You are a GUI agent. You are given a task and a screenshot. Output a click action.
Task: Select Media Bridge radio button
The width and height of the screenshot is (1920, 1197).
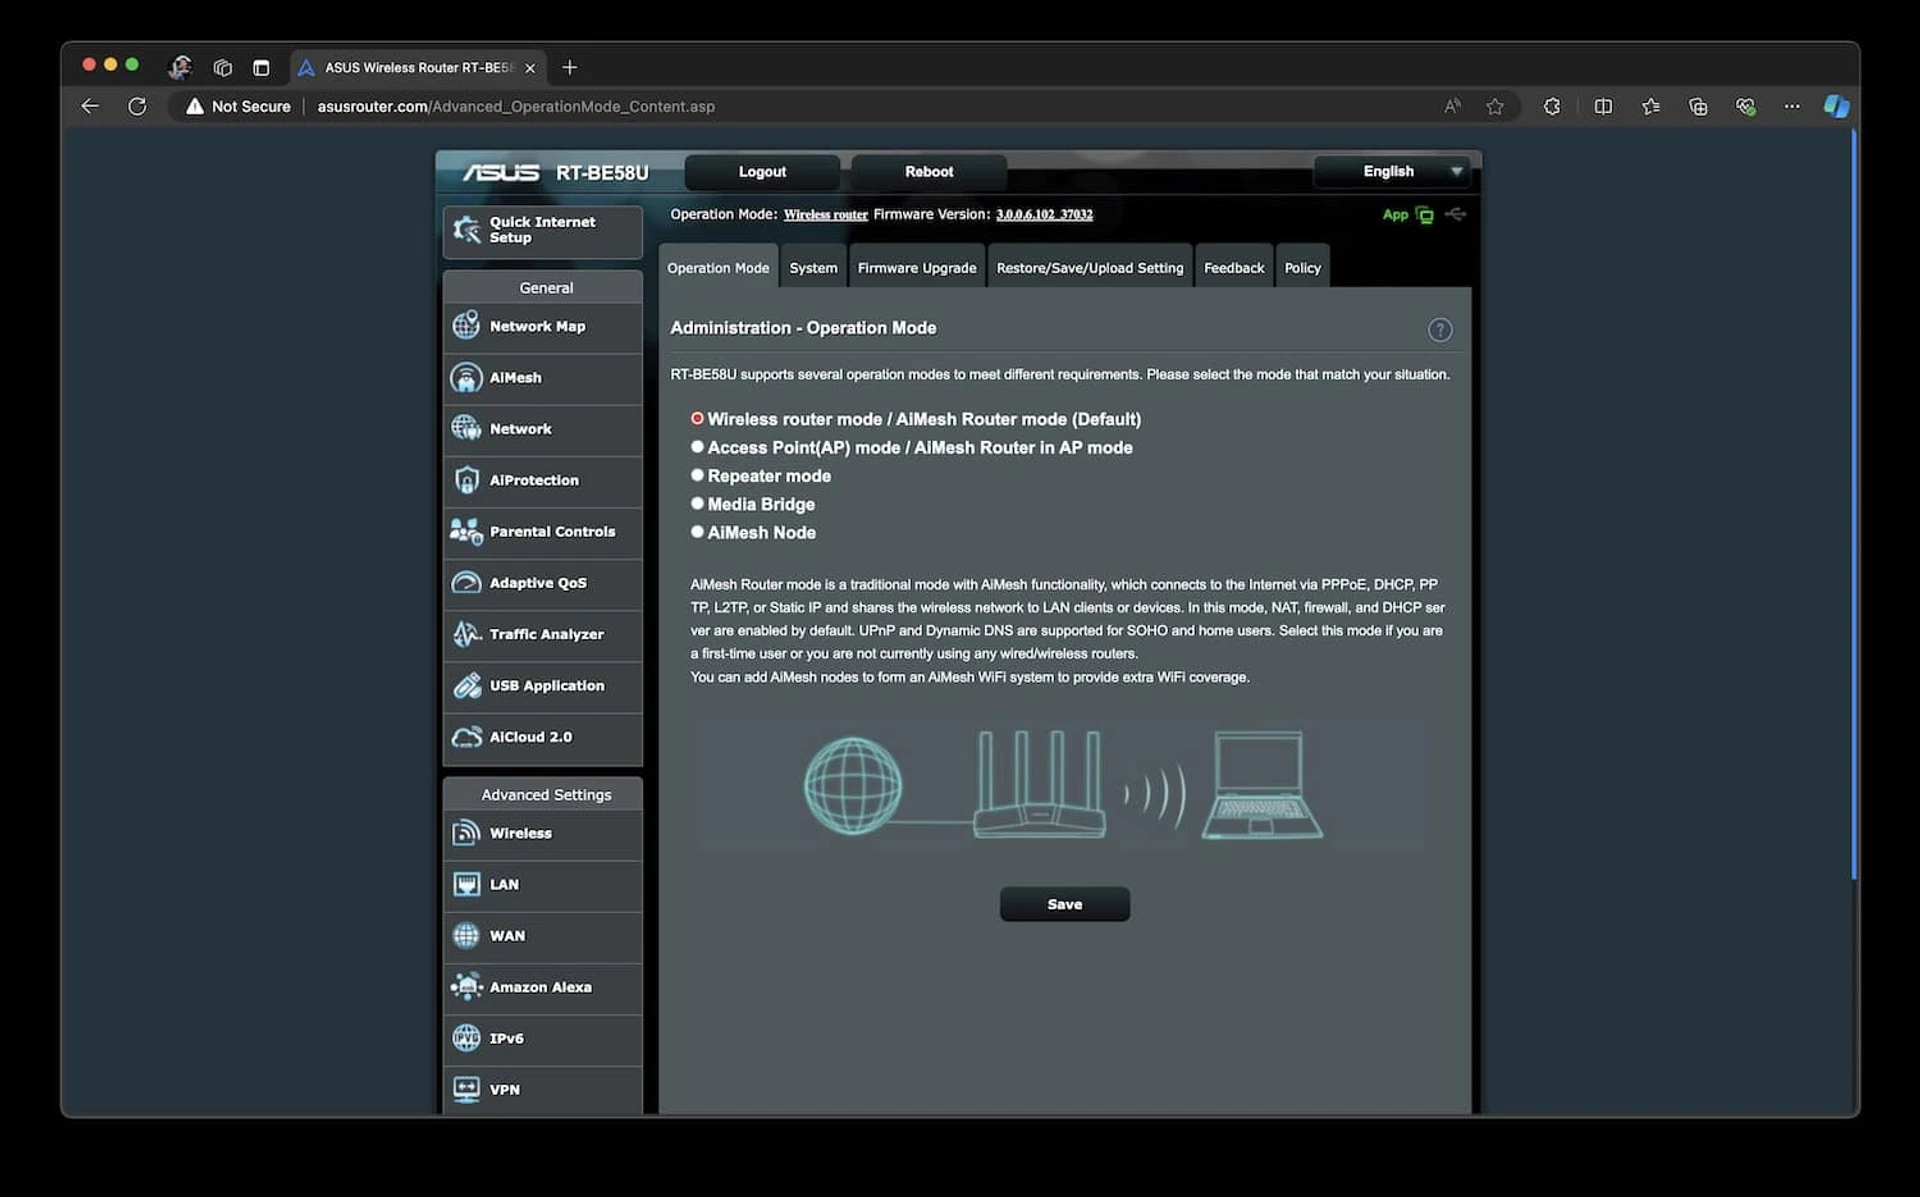697,503
